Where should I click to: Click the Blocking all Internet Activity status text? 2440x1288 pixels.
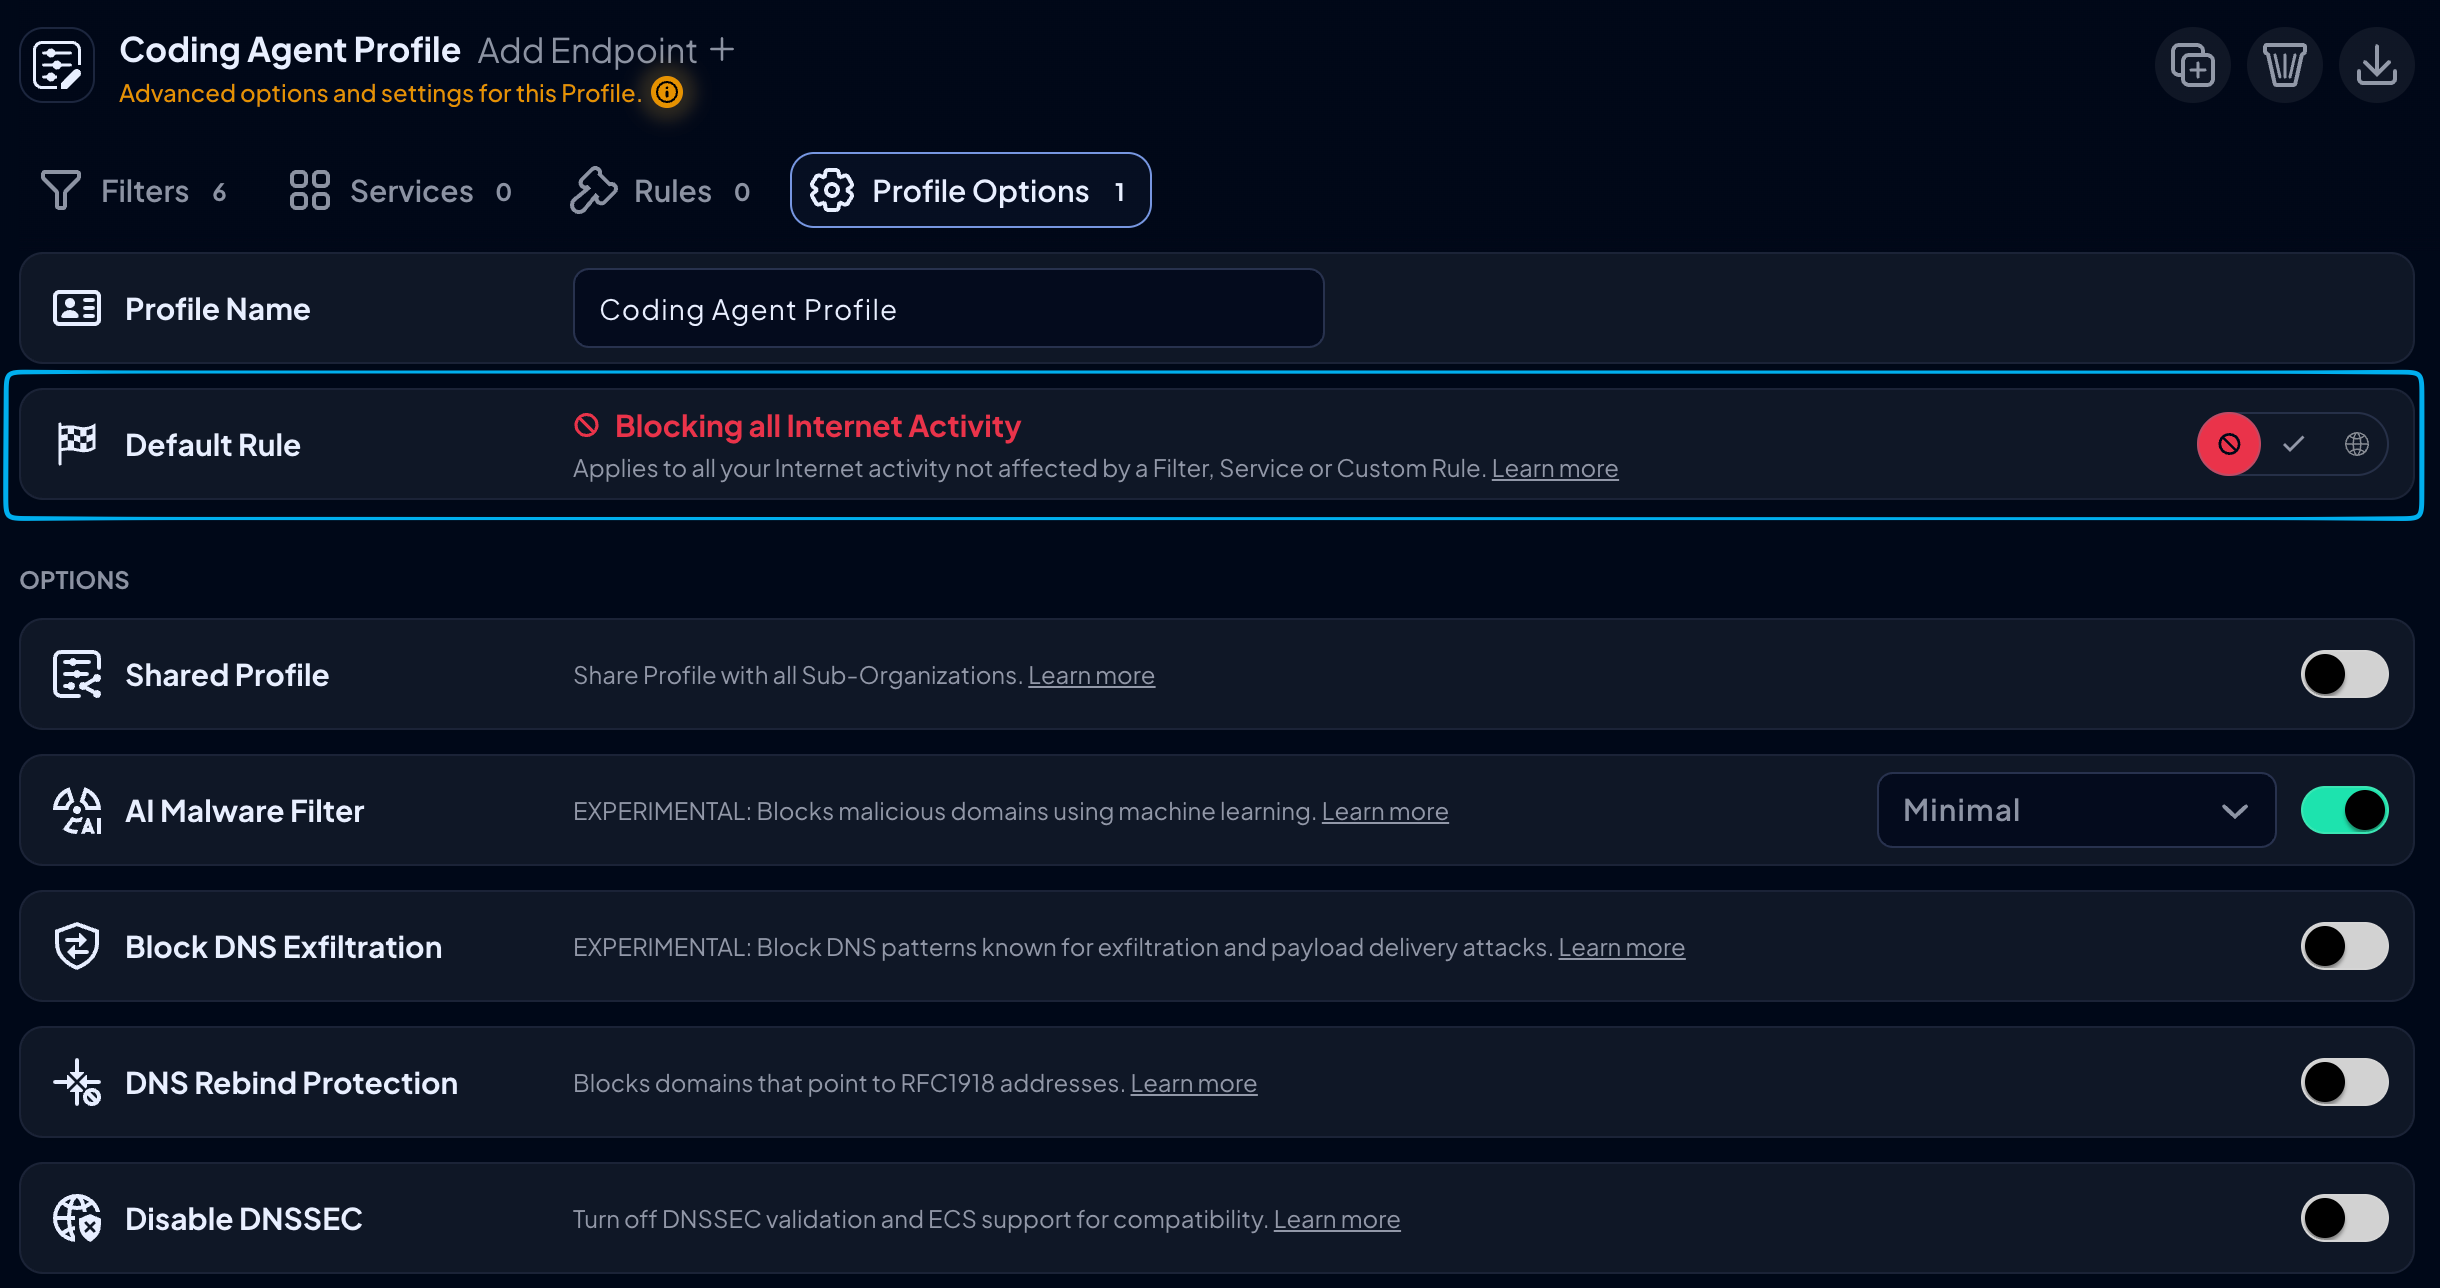[x=817, y=426]
